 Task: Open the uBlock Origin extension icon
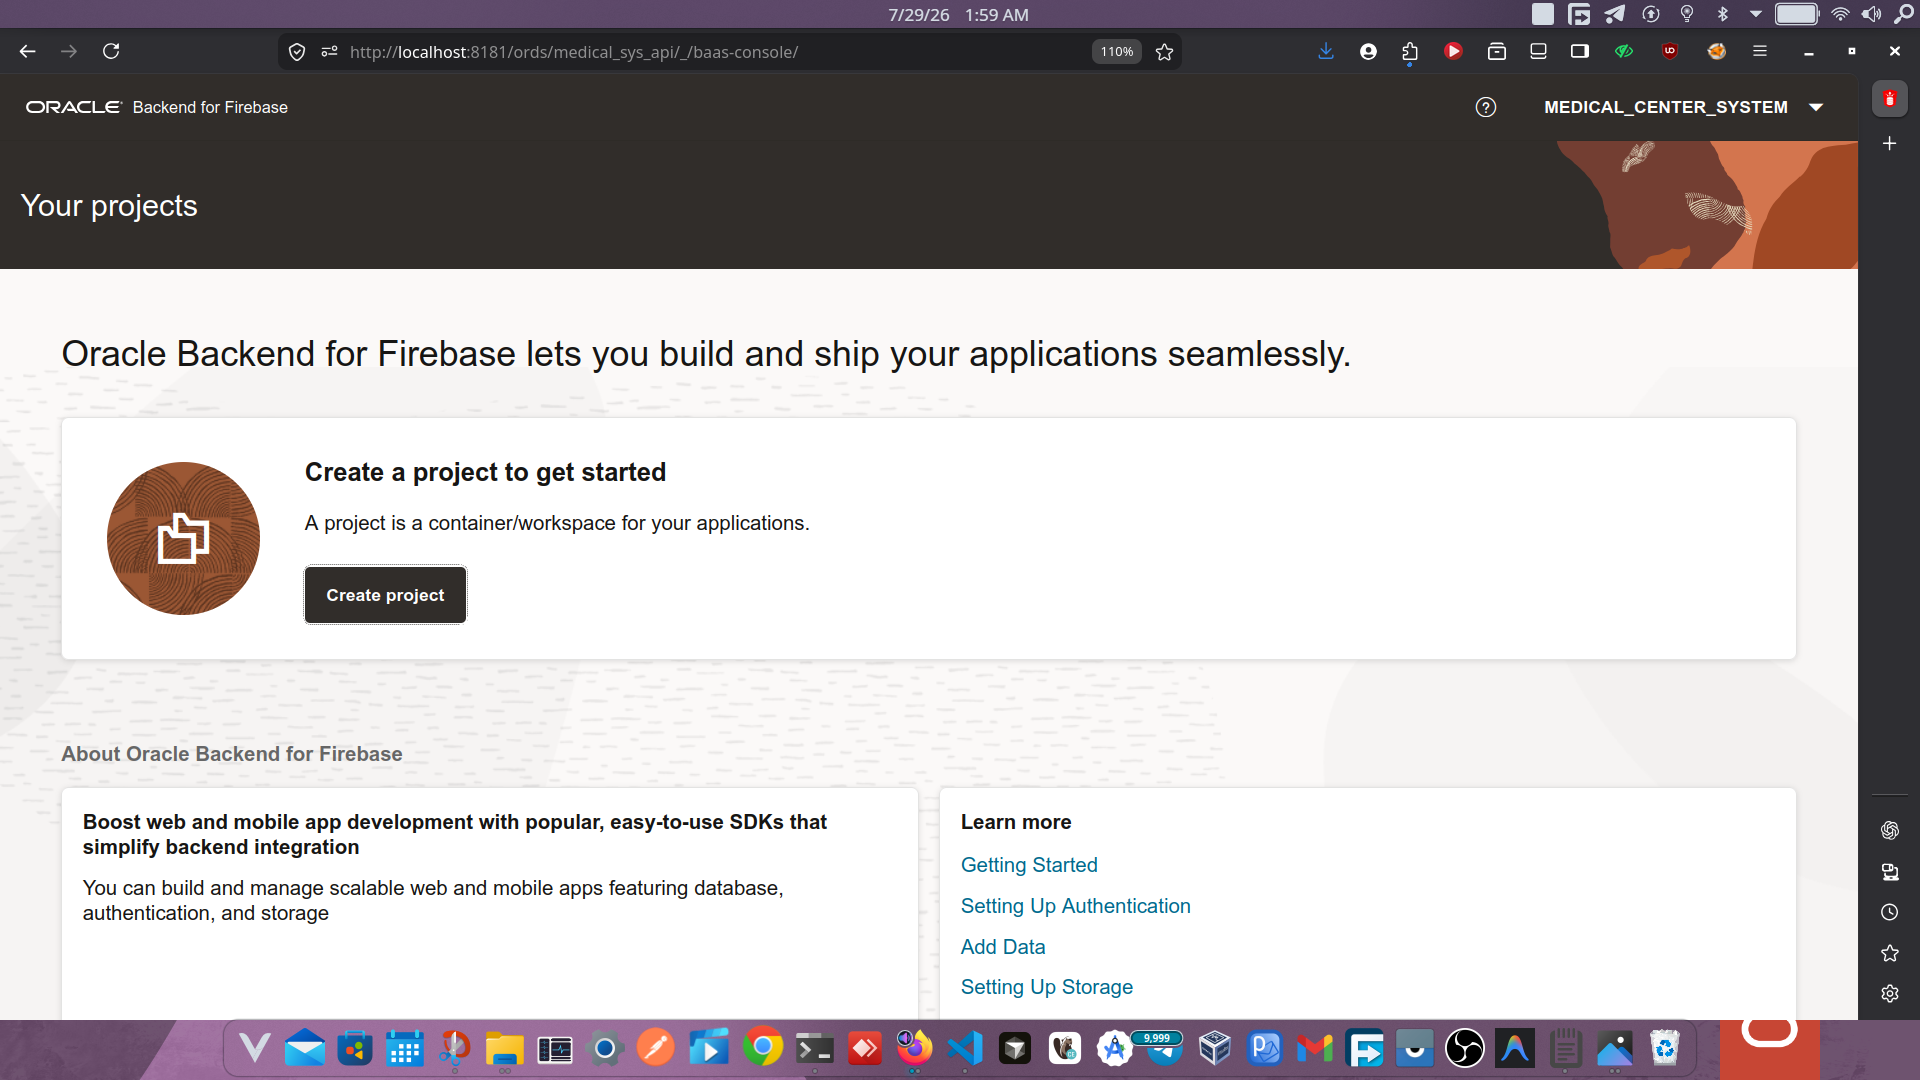(1669, 51)
